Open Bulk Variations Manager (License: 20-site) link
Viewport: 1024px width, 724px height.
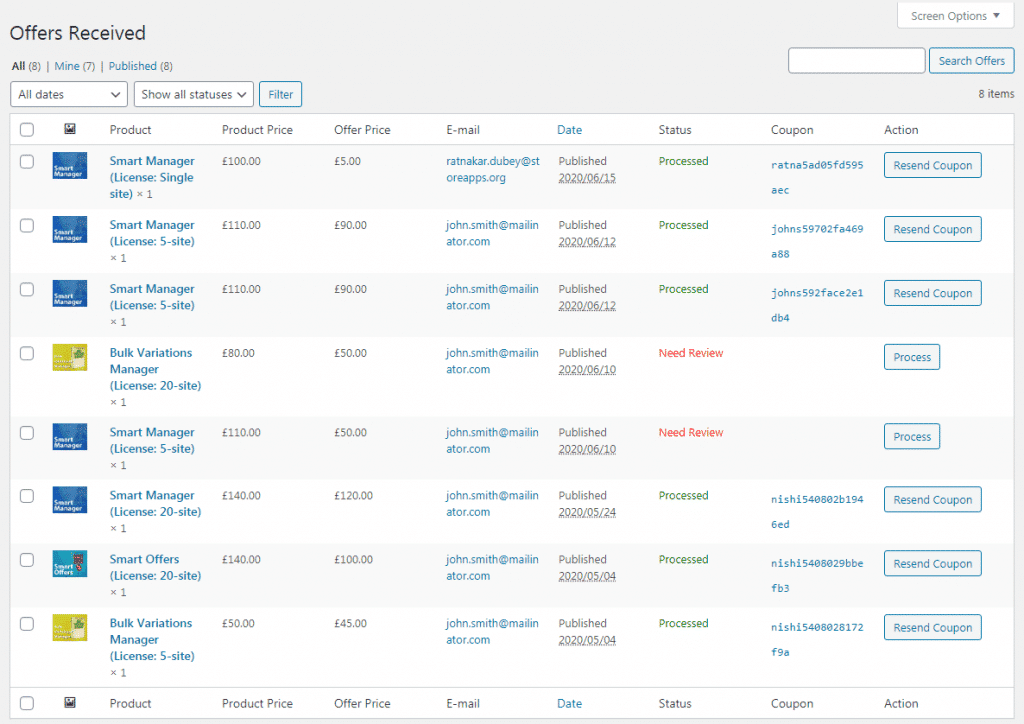155,369
